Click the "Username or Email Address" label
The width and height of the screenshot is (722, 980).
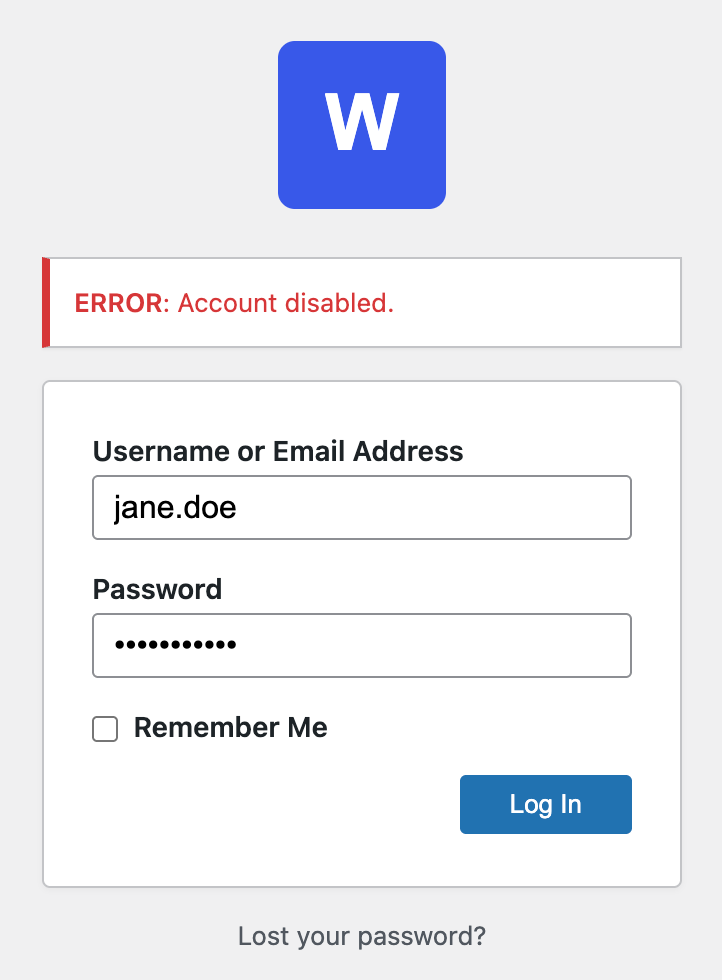tap(278, 451)
